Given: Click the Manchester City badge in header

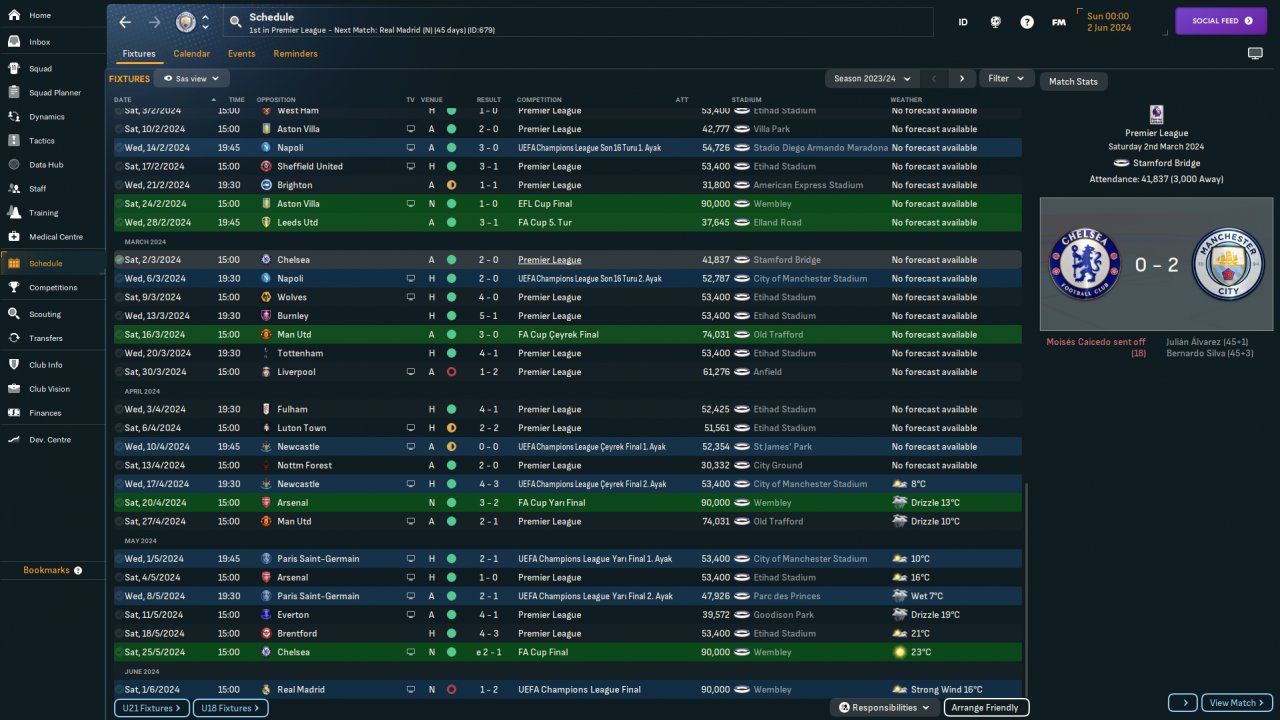Looking at the screenshot, I should tap(186, 22).
